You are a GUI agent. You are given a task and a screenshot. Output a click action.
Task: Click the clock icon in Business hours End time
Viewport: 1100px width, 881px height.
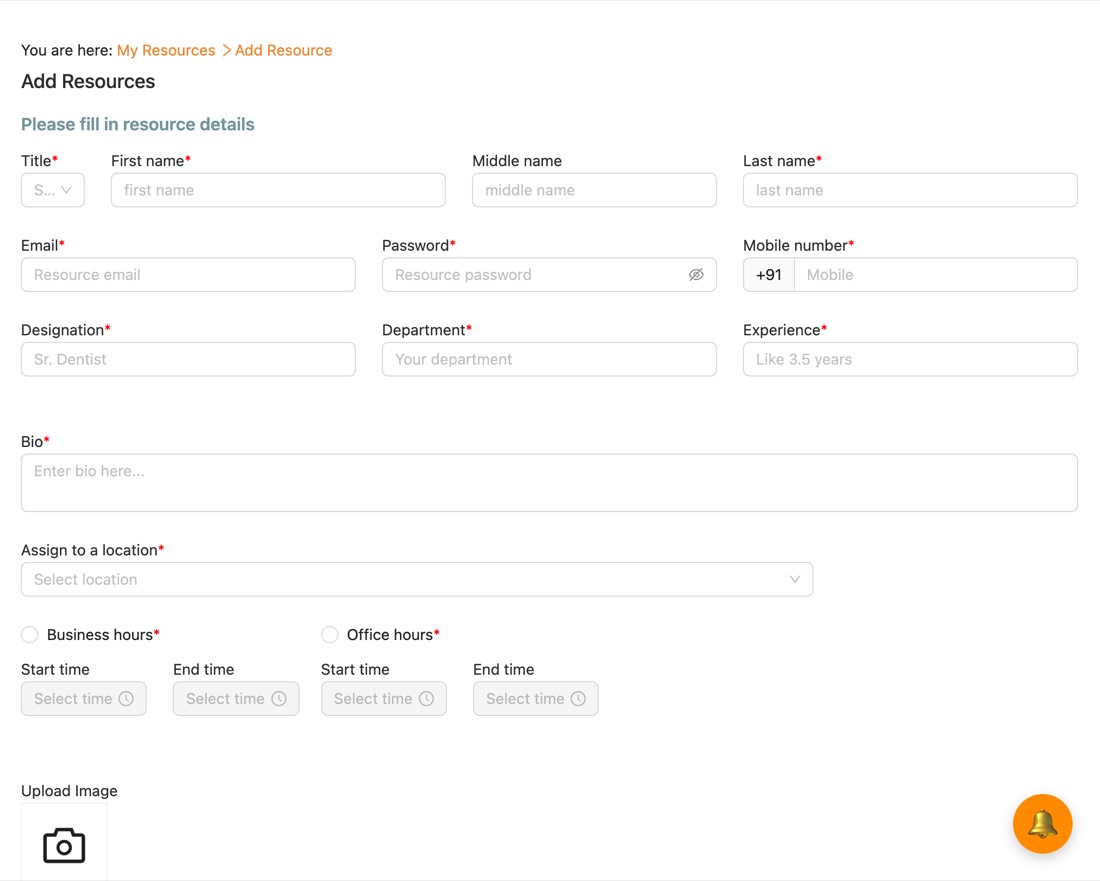pos(279,699)
